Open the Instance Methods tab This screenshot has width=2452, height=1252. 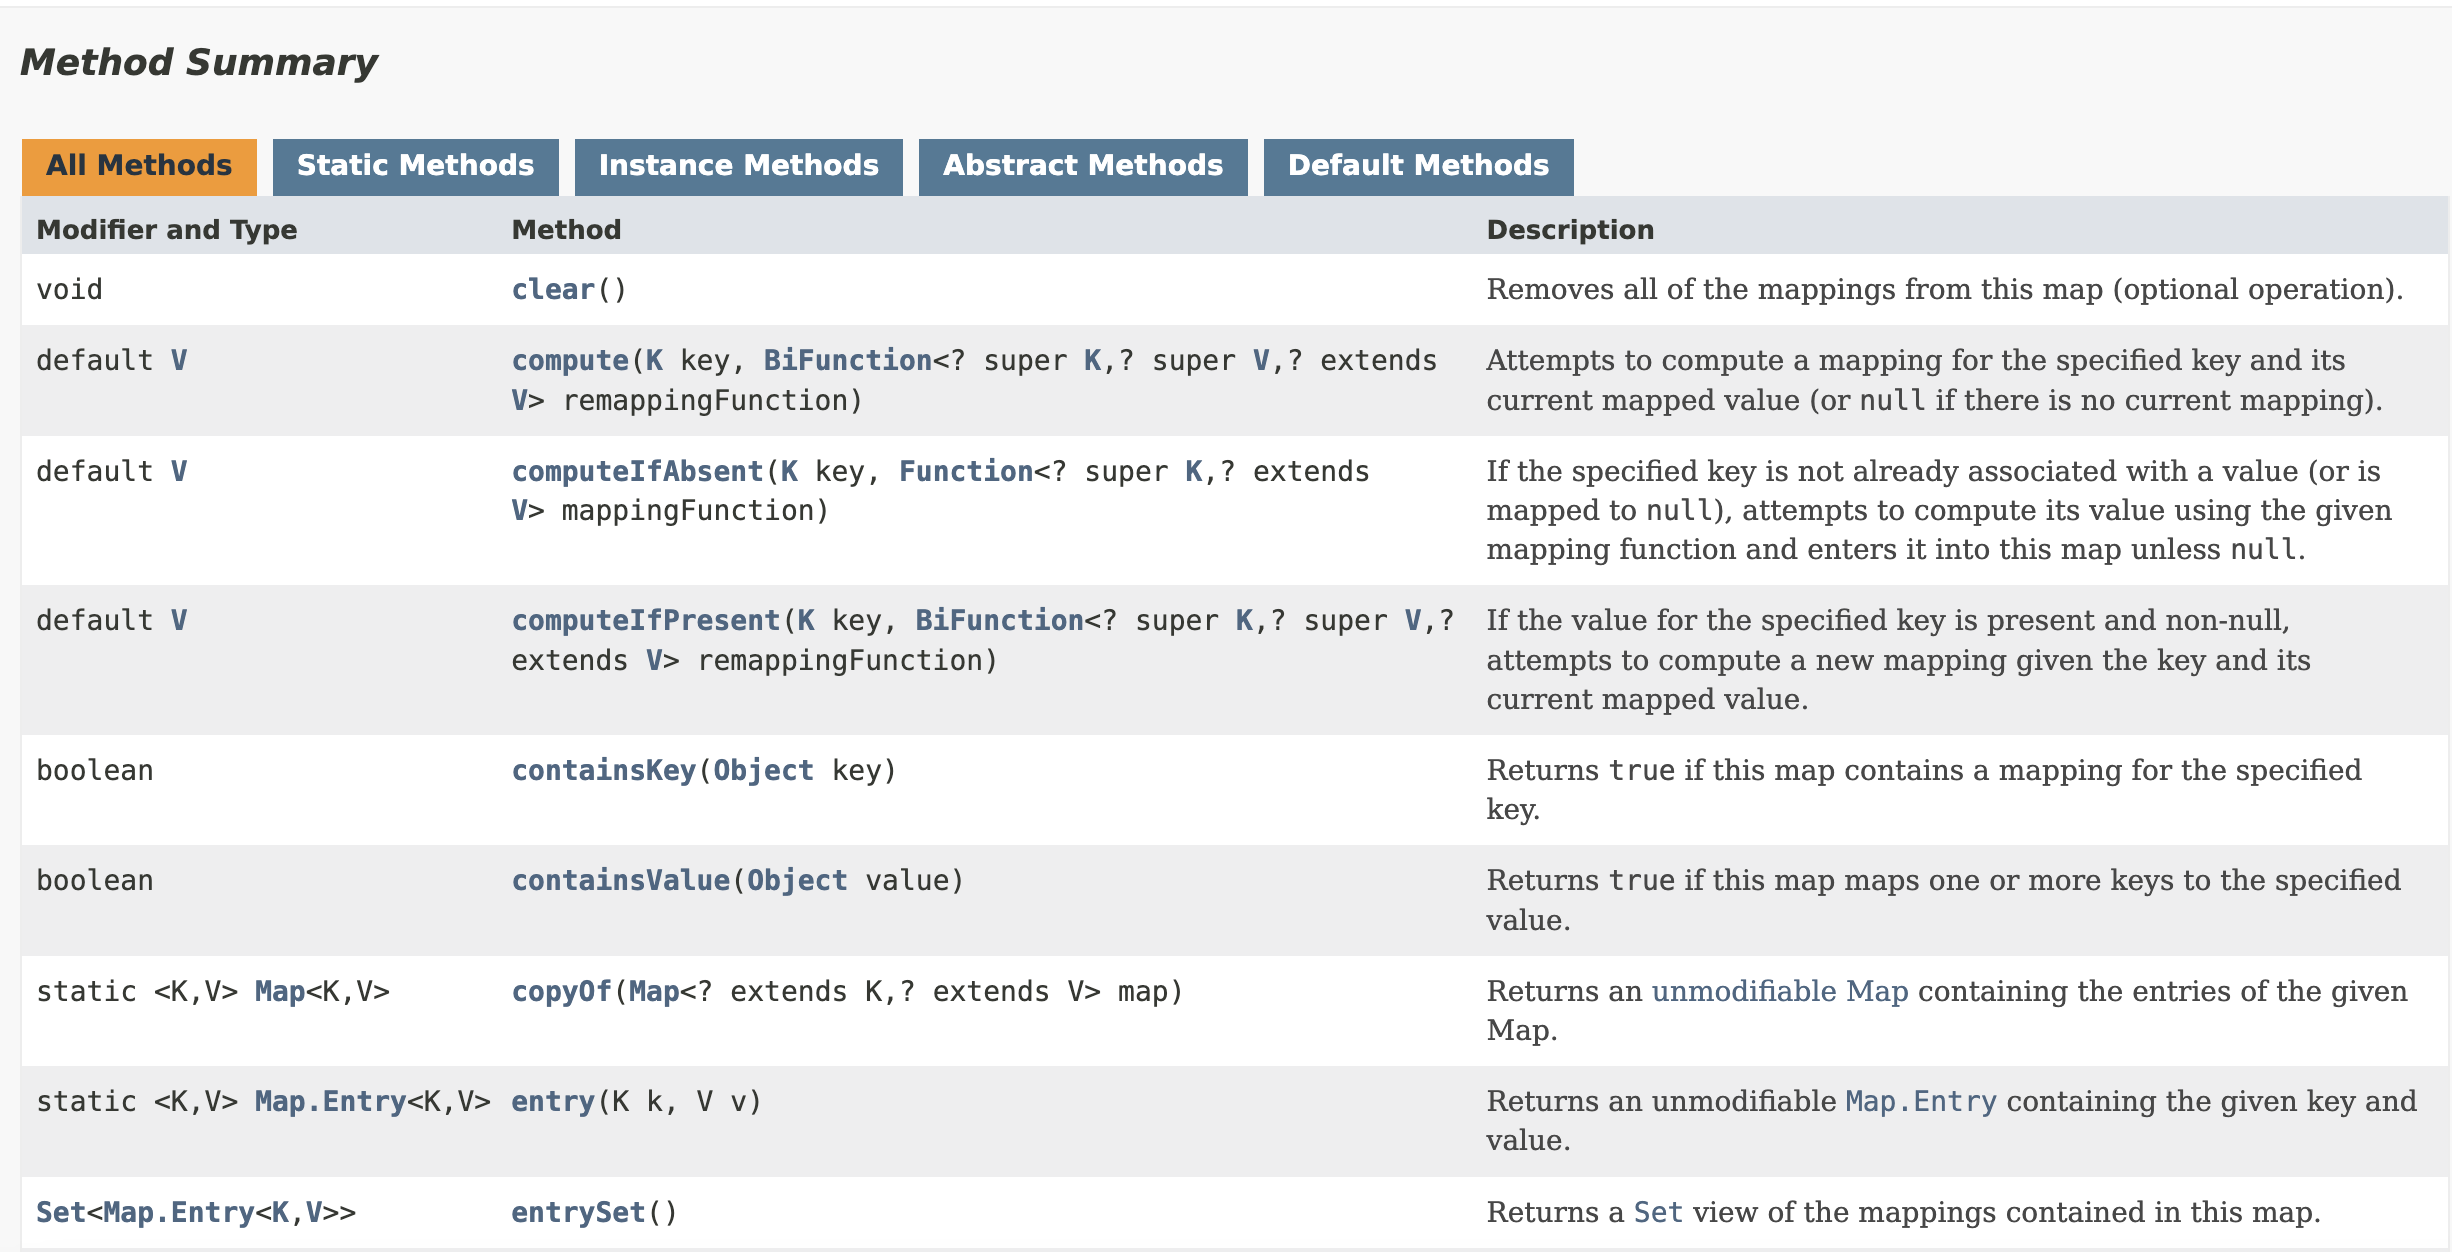738,166
